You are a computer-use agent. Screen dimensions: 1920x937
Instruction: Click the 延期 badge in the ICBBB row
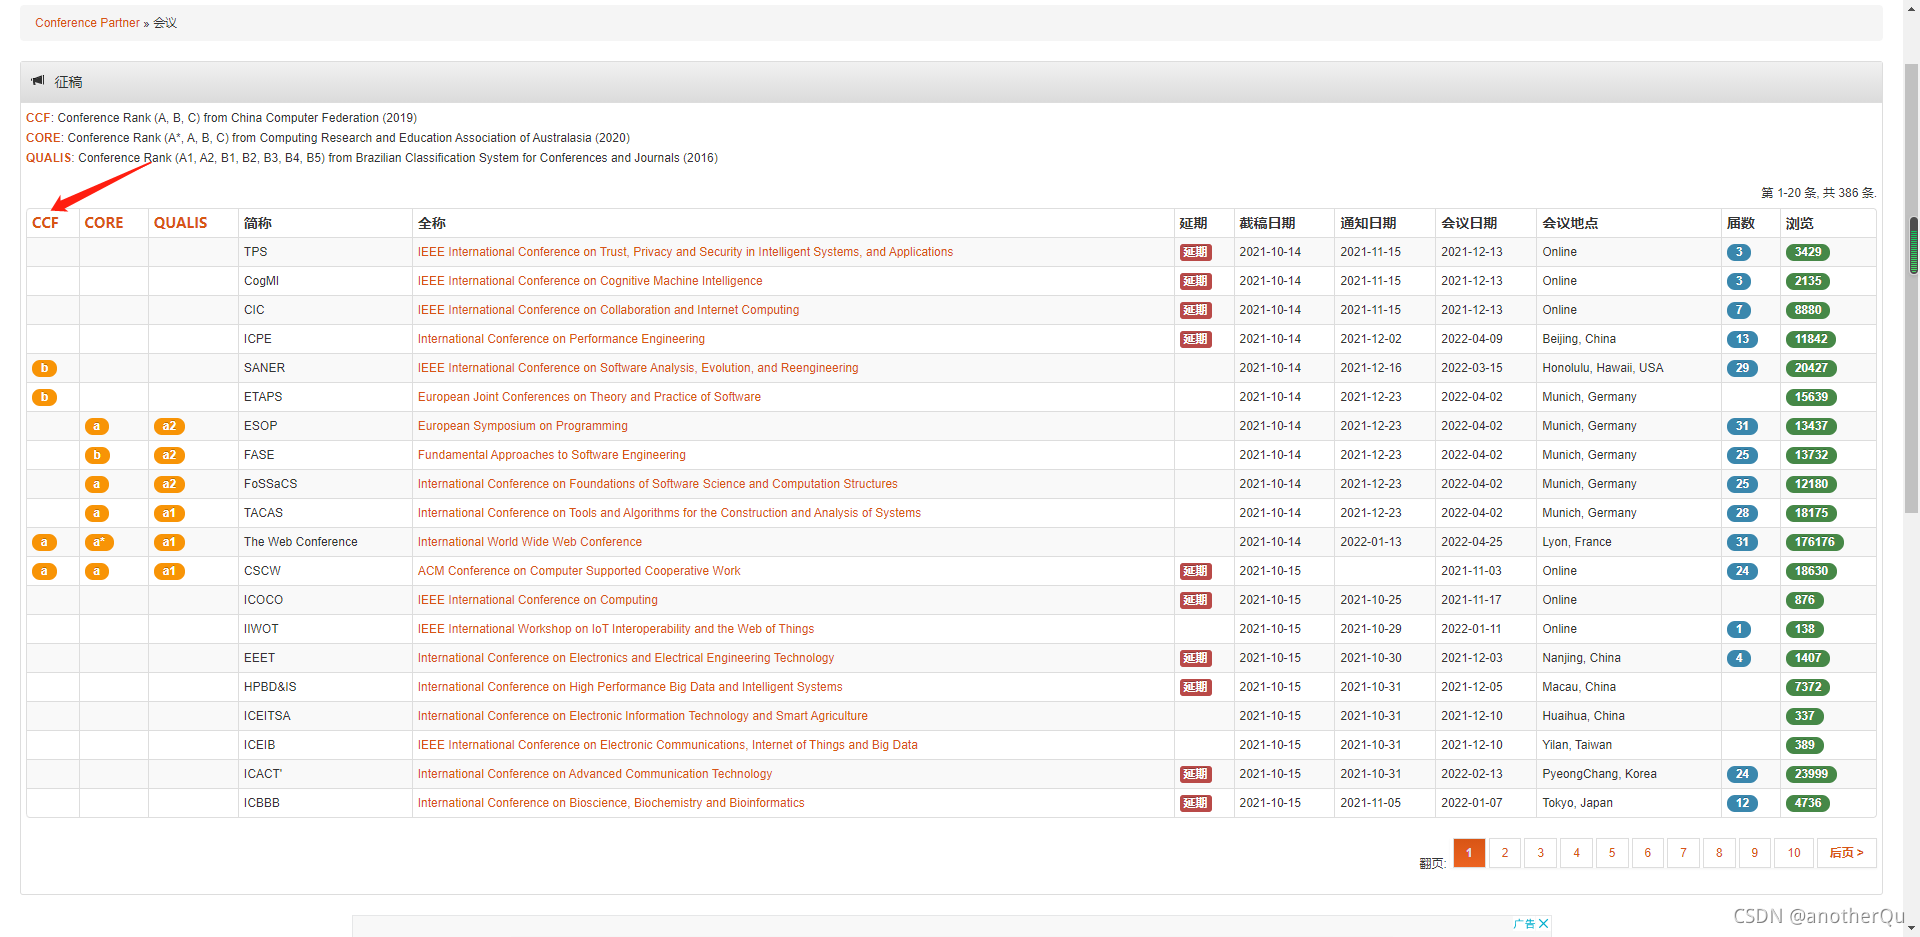(x=1196, y=803)
